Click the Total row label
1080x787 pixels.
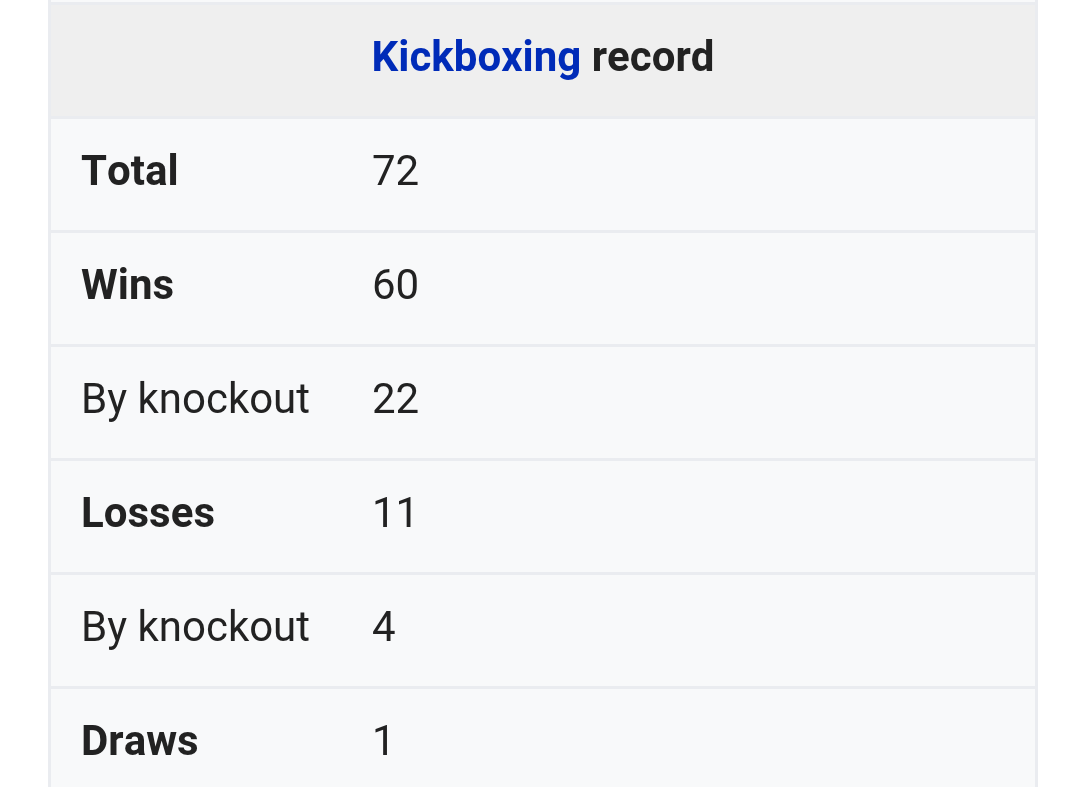130,171
